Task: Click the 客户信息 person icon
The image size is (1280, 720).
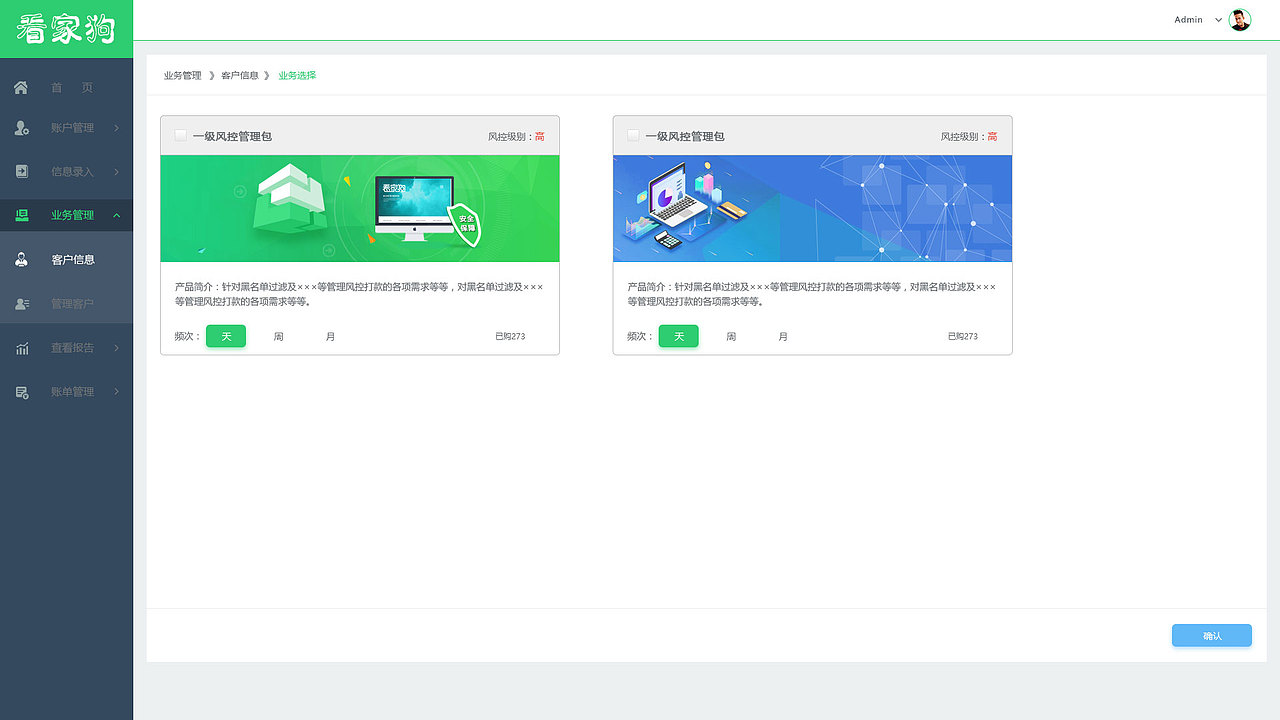Action: click(x=21, y=259)
